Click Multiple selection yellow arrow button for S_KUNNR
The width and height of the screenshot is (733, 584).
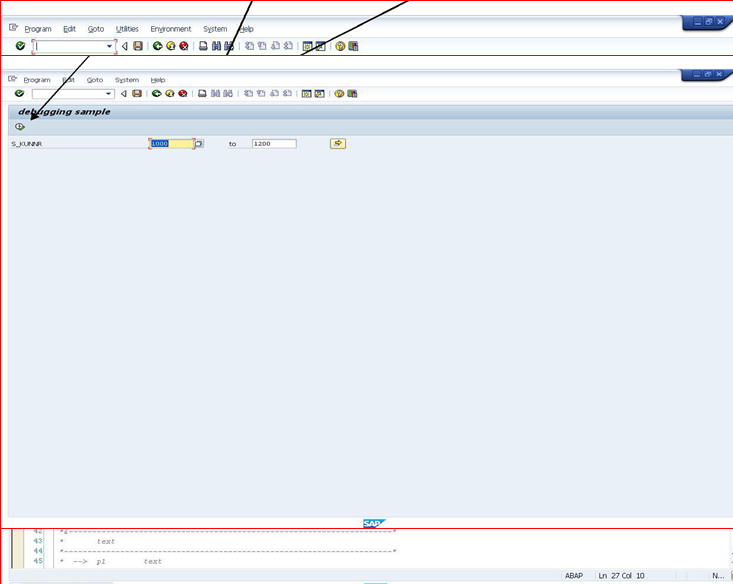pos(338,144)
